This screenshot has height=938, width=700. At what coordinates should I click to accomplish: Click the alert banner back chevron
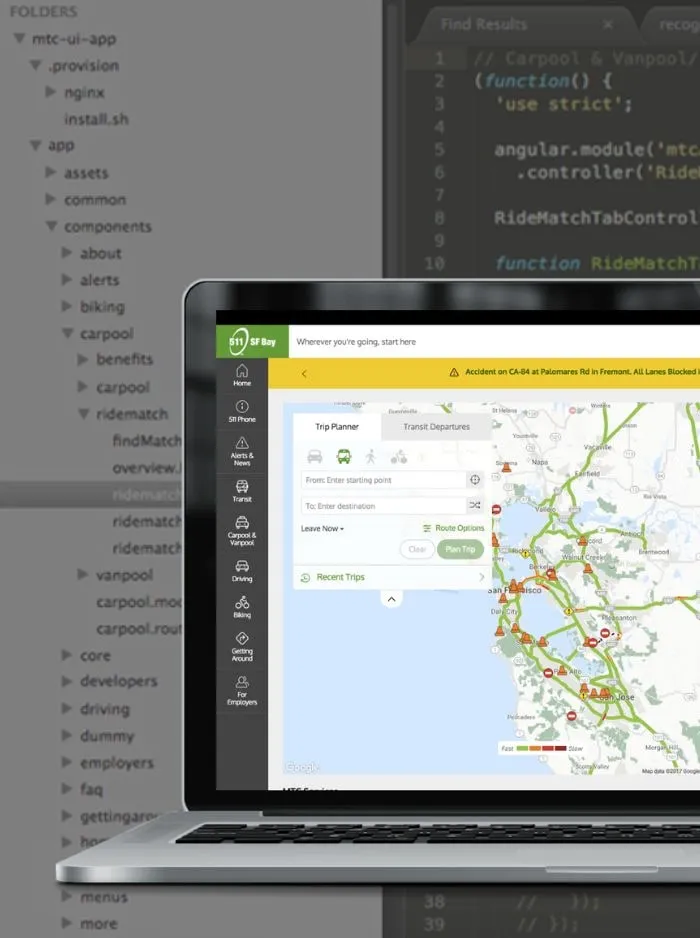click(x=304, y=374)
